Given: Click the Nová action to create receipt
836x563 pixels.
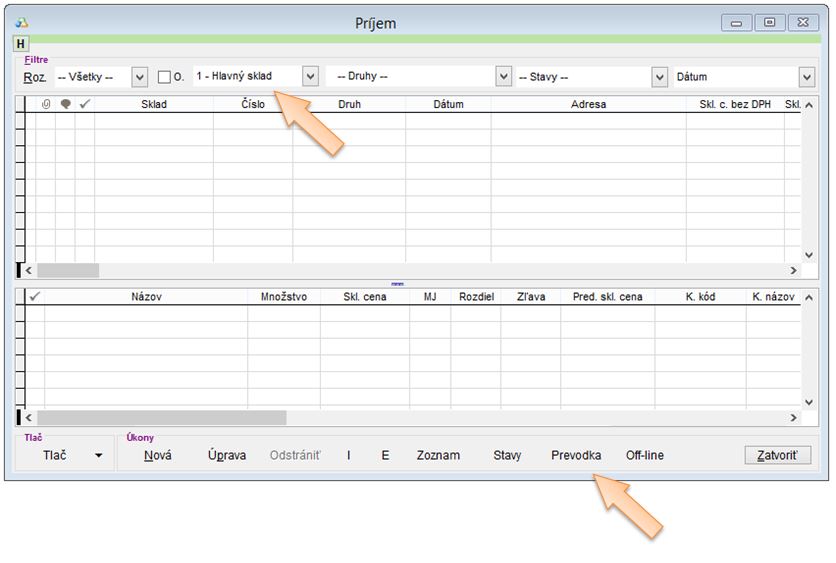Looking at the screenshot, I should pyautogui.click(x=157, y=456).
